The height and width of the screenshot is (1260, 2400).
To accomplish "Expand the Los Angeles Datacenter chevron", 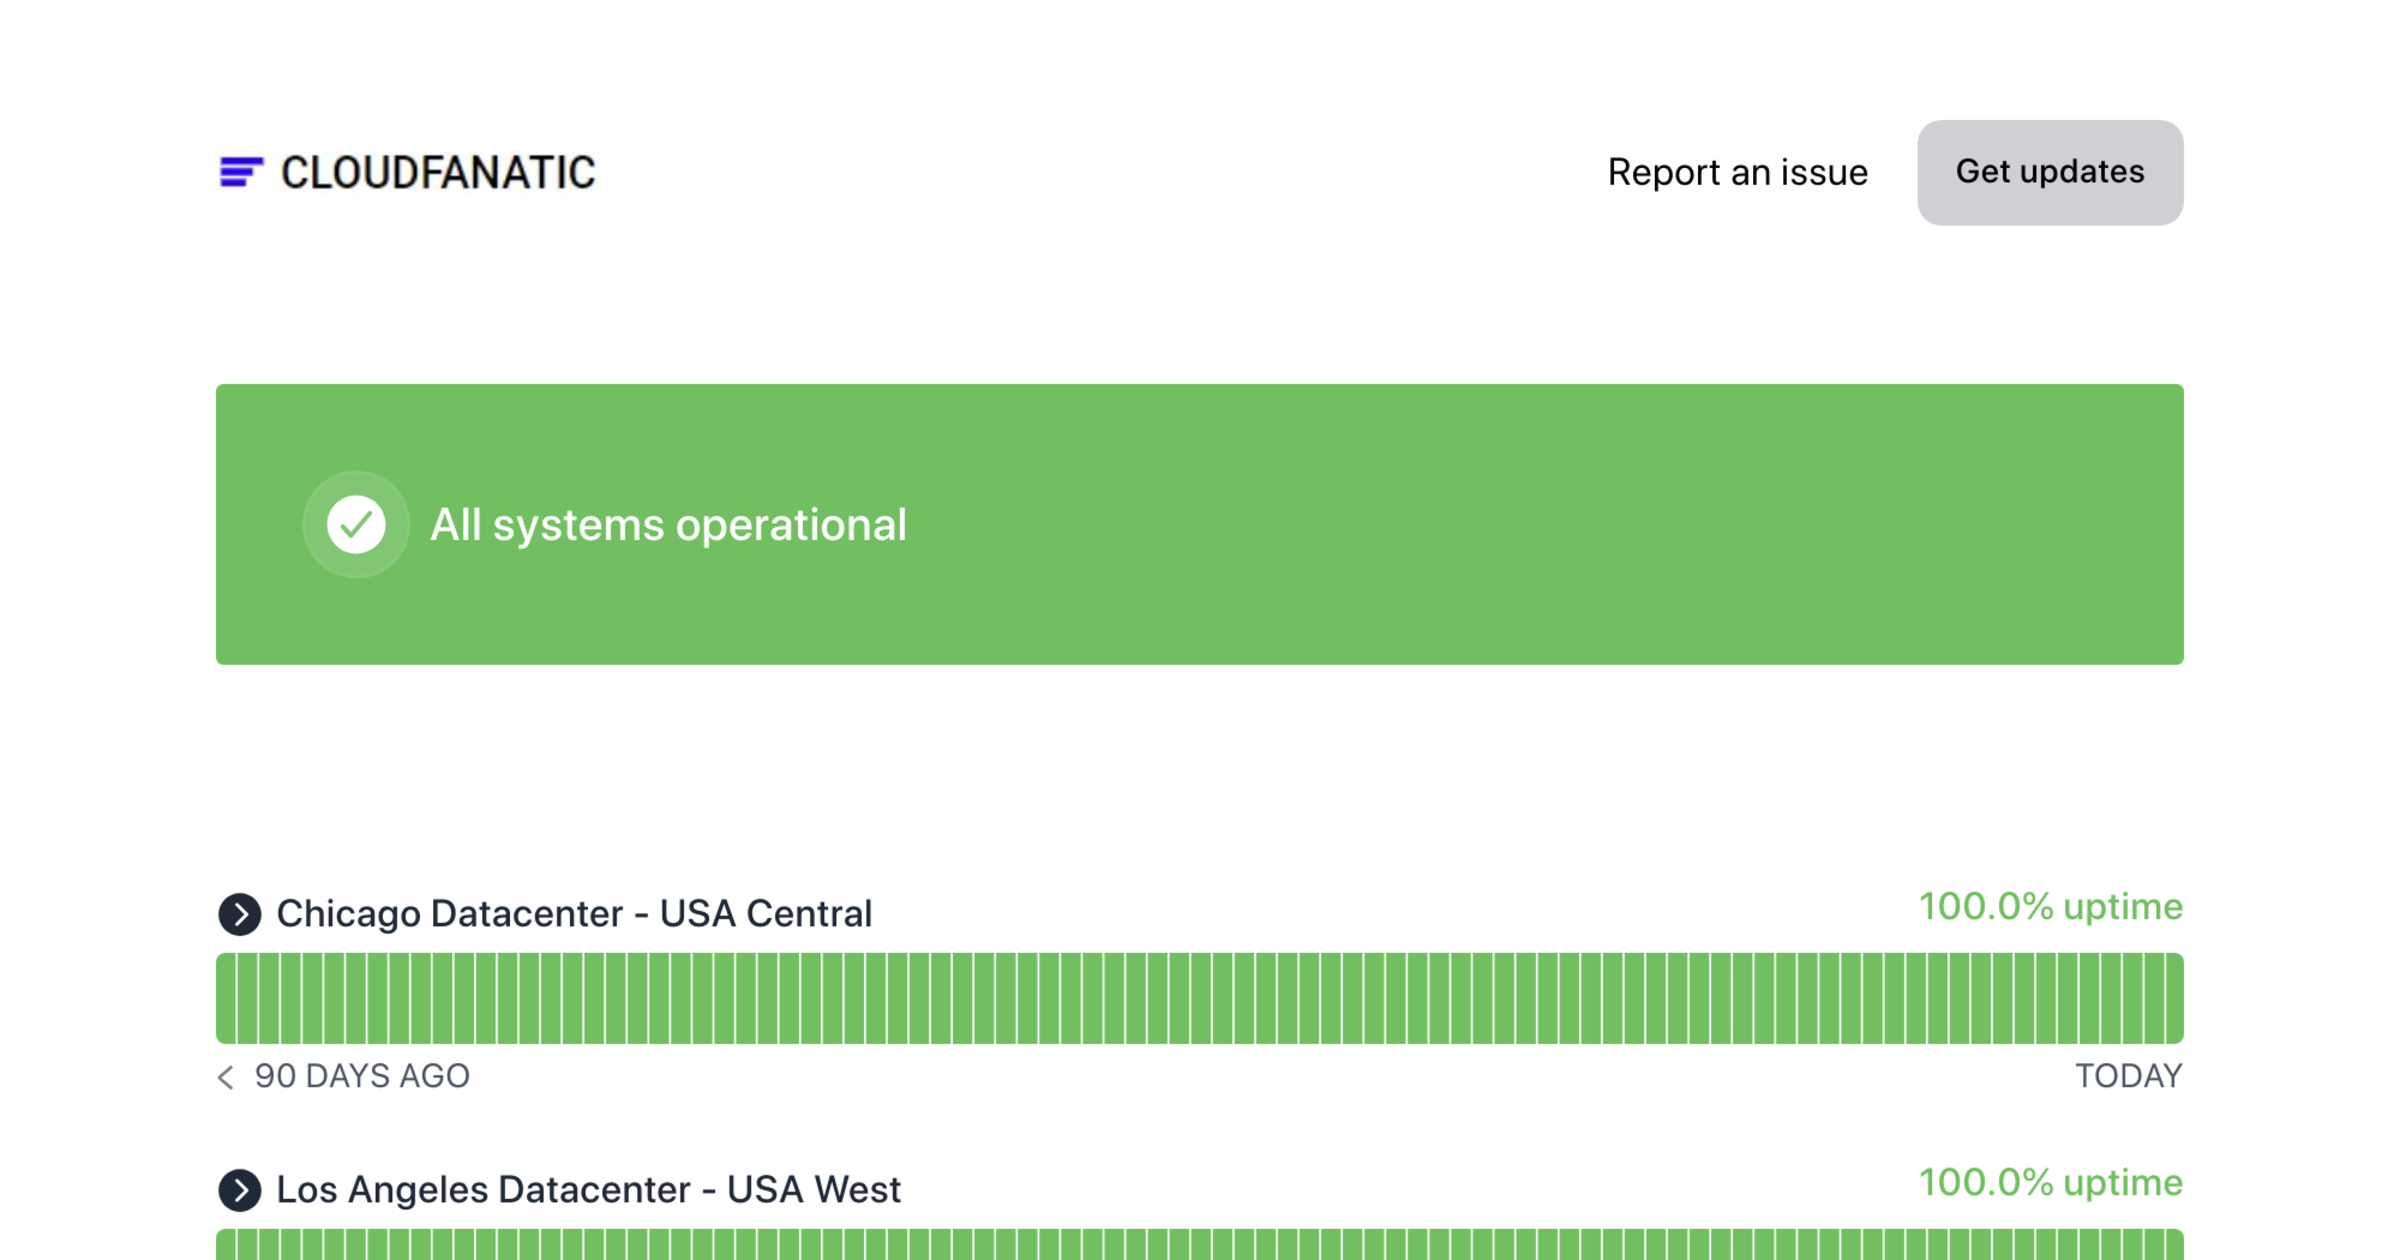I will [240, 1190].
